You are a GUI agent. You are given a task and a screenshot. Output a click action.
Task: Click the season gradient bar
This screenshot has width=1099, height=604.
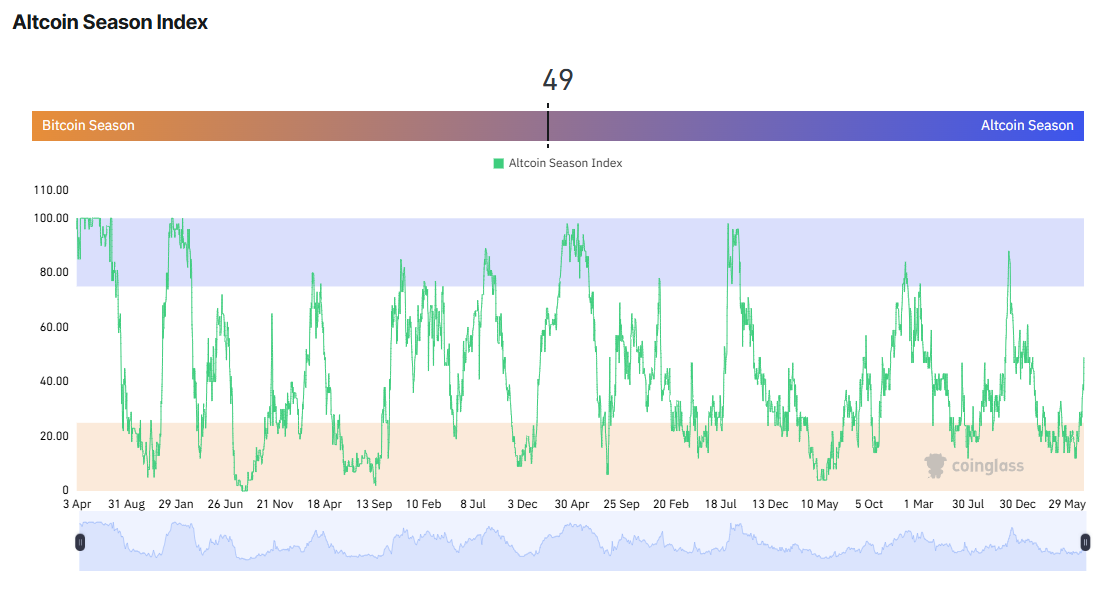click(400, 125)
